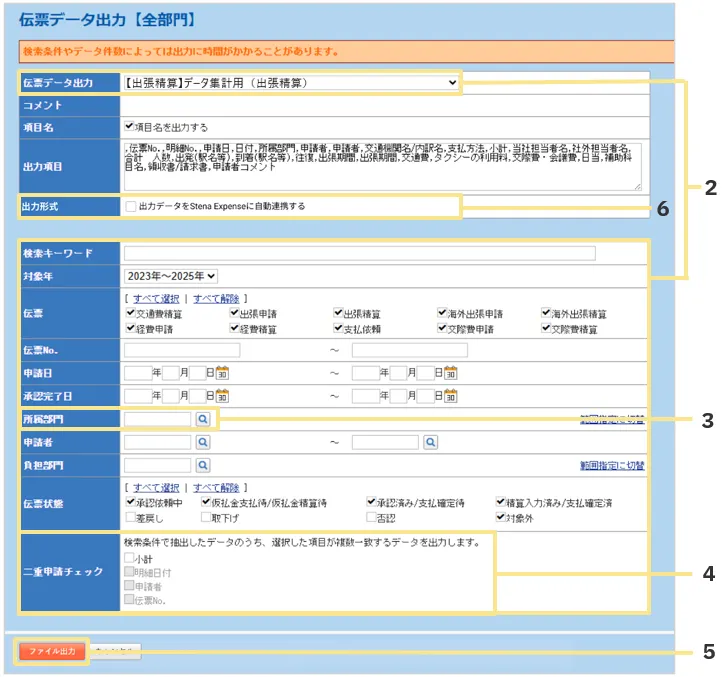Open calendar icon for 承認完了日 start date
The width and height of the screenshot is (724, 677).
[224, 397]
